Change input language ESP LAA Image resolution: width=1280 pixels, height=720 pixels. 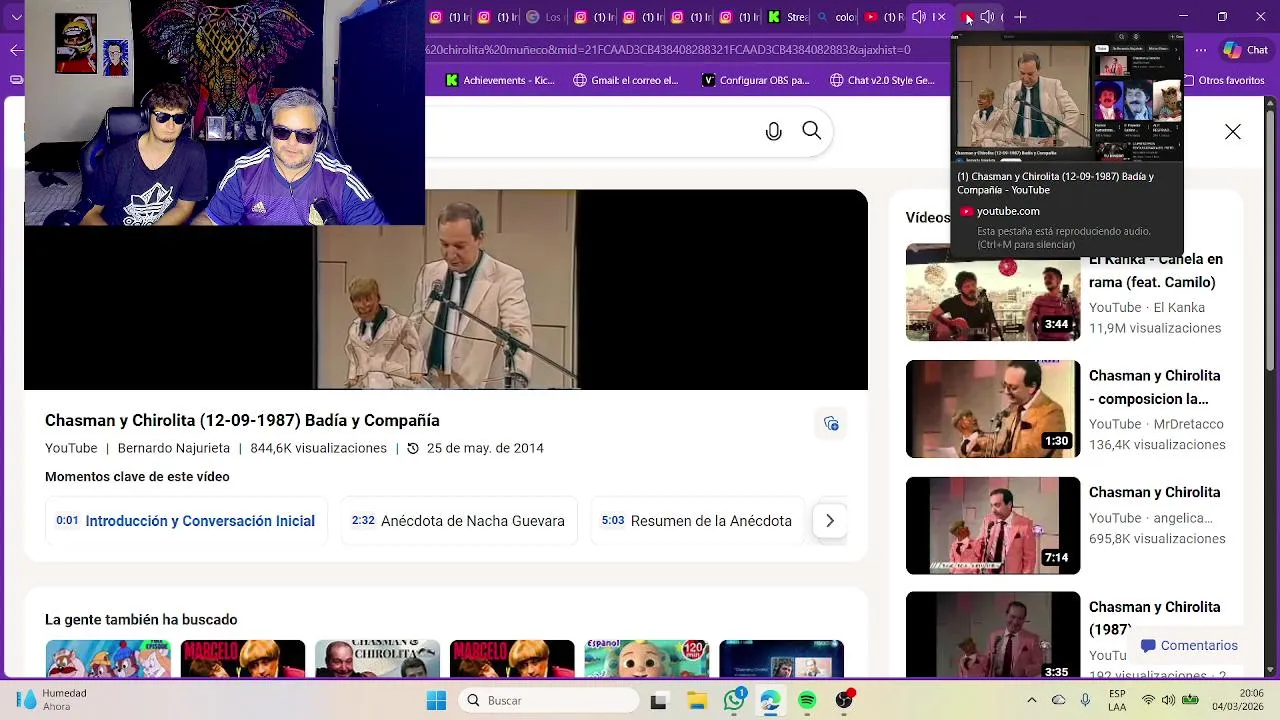click(x=1117, y=700)
